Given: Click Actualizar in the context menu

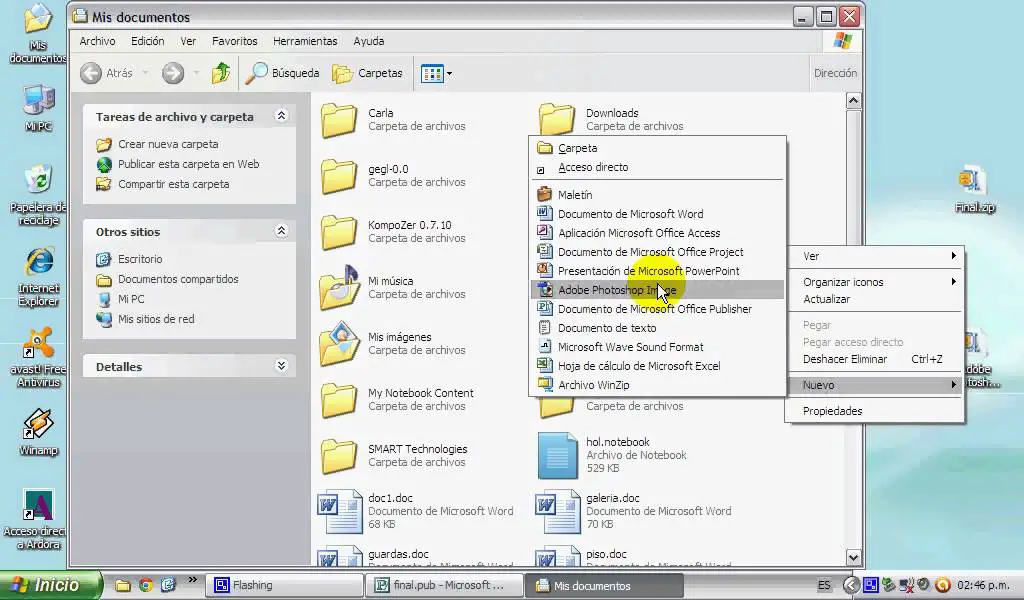Looking at the screenshot, I should (874, 299).
